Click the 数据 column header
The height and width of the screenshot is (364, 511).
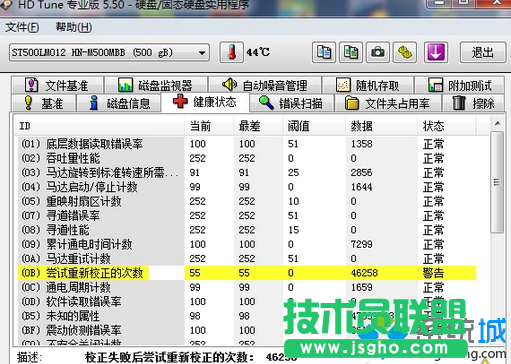click(x=381, y=126)
